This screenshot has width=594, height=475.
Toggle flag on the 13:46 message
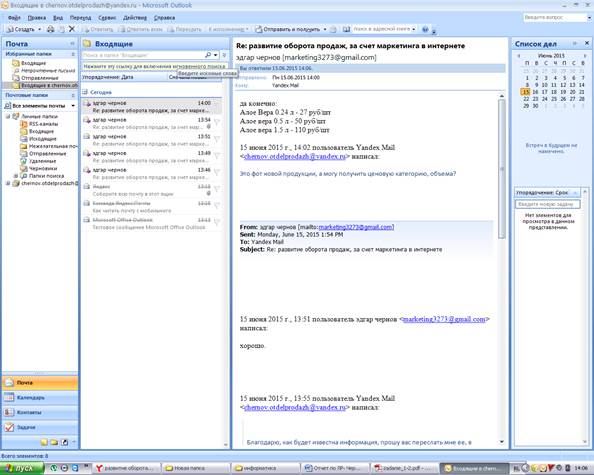(217, 173)
